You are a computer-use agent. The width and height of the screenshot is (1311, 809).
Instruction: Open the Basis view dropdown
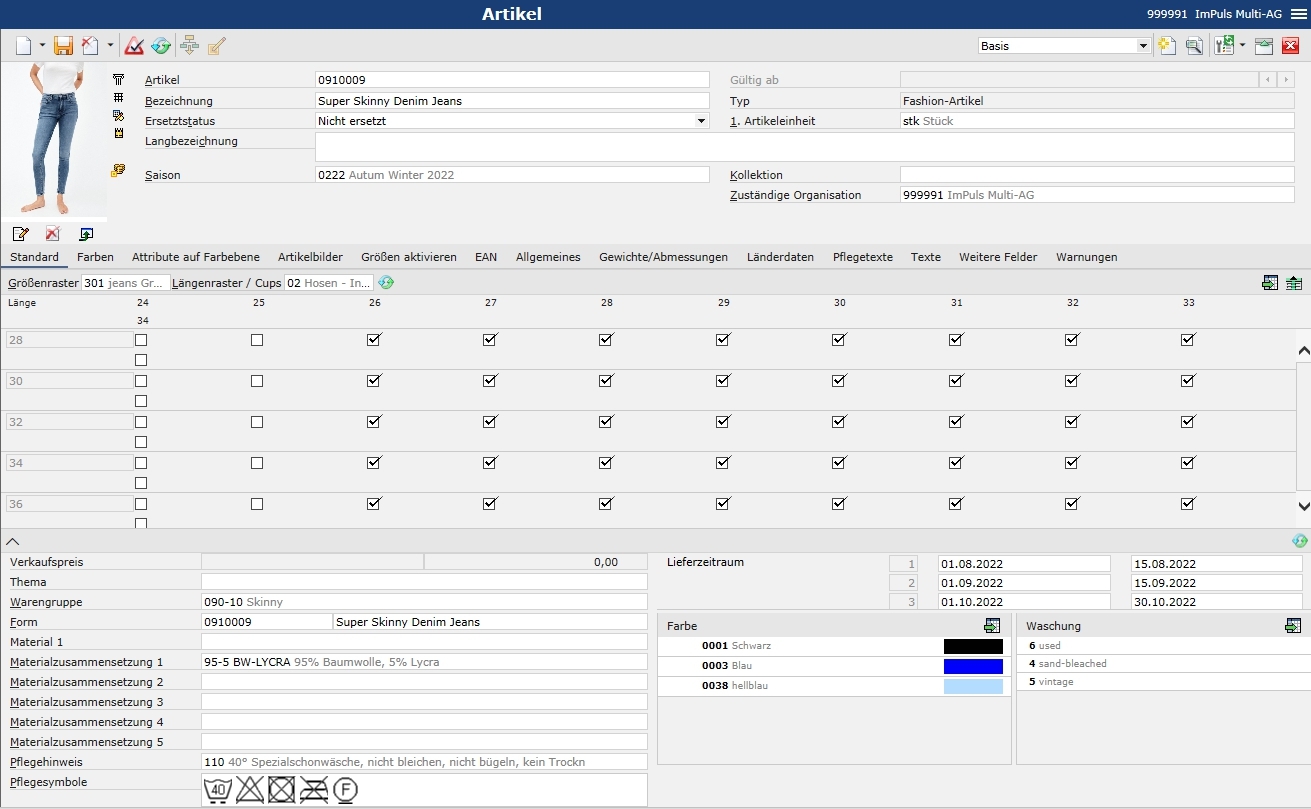[1144, 46]
